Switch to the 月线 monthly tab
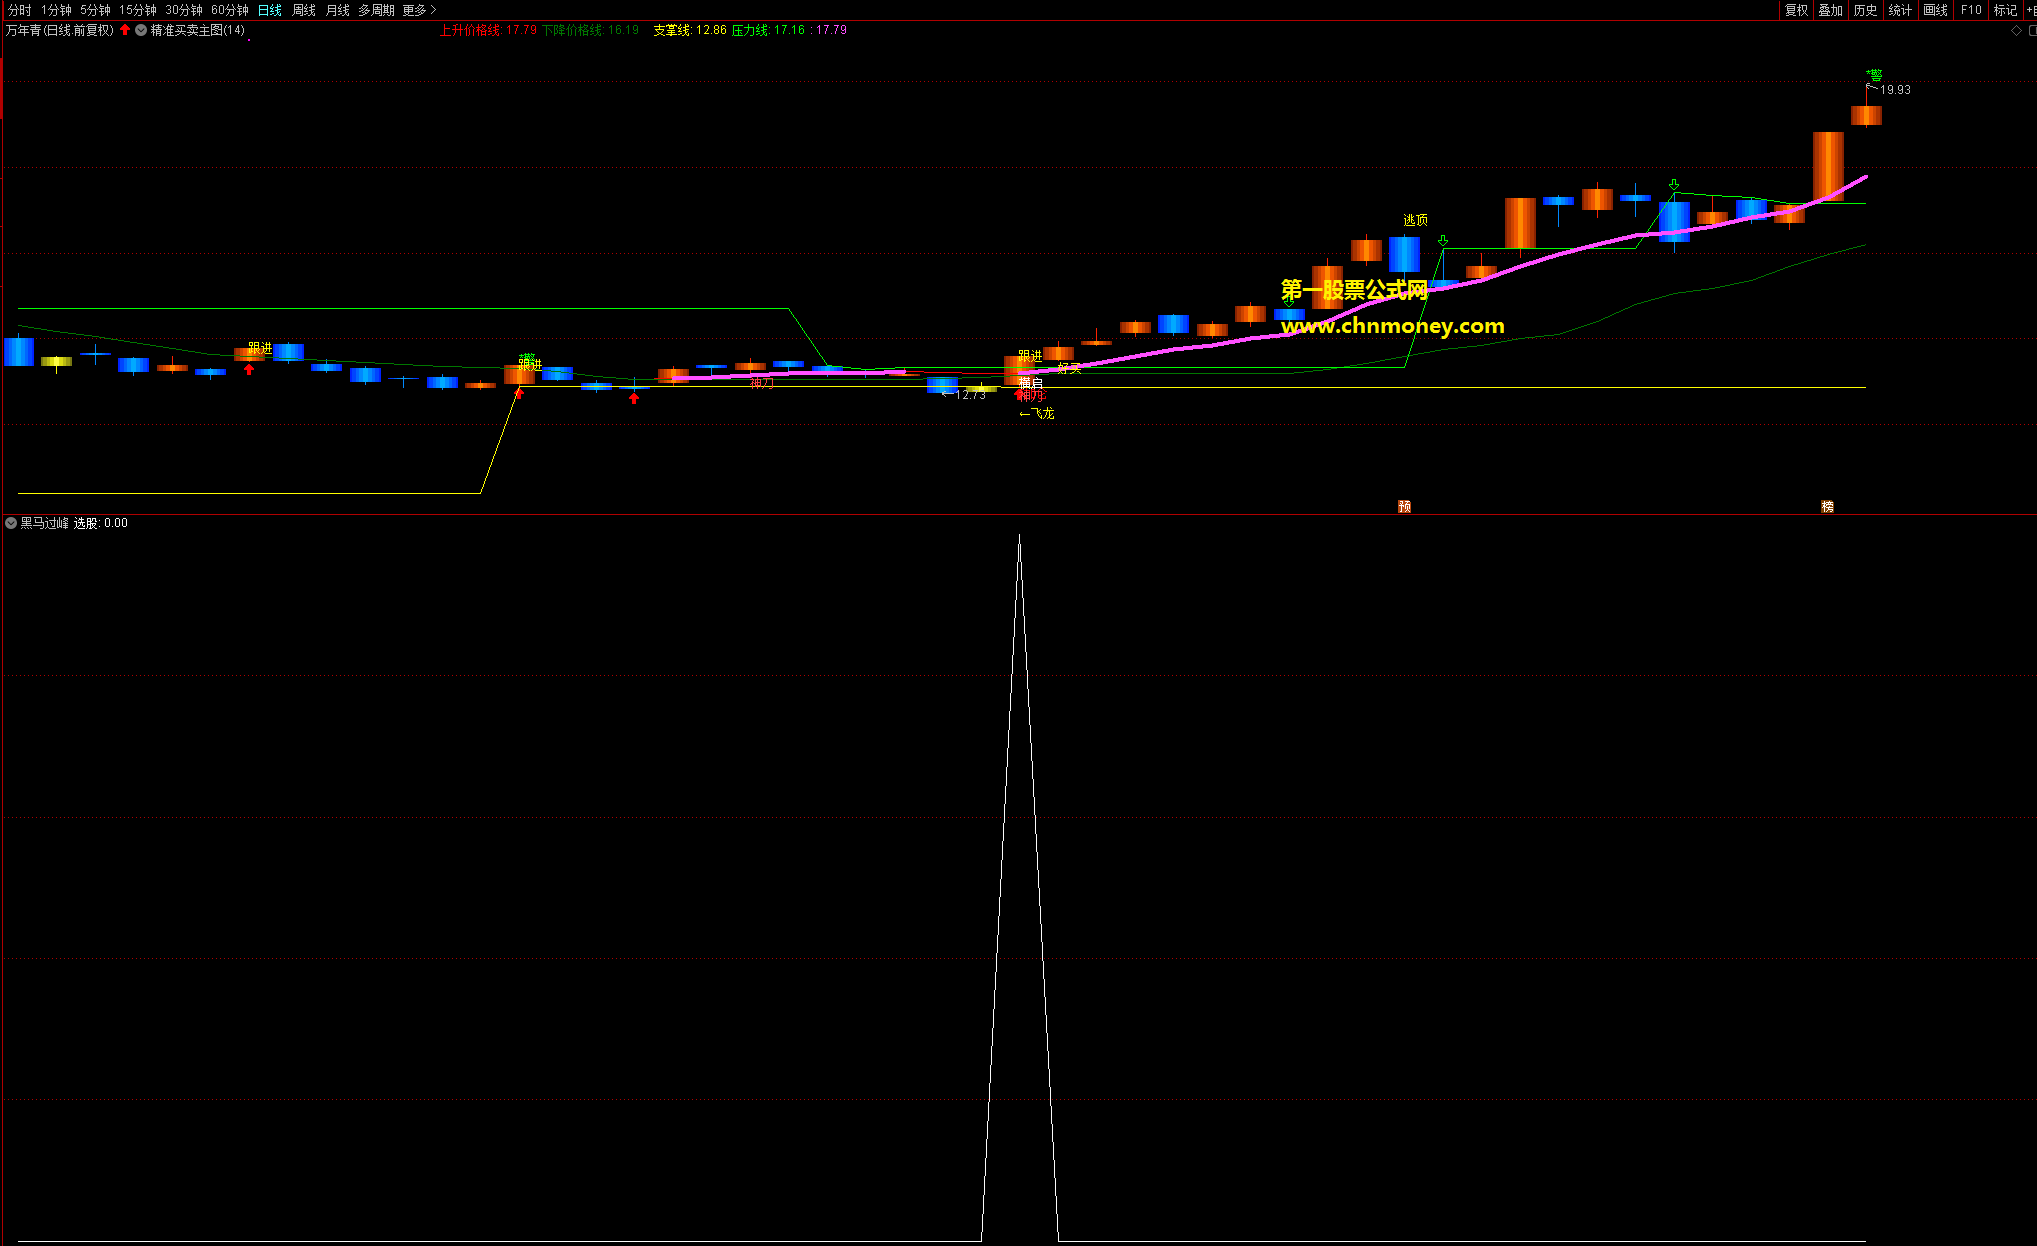The width and height of the screenshot is (2037, 1246). click(338, 10)
